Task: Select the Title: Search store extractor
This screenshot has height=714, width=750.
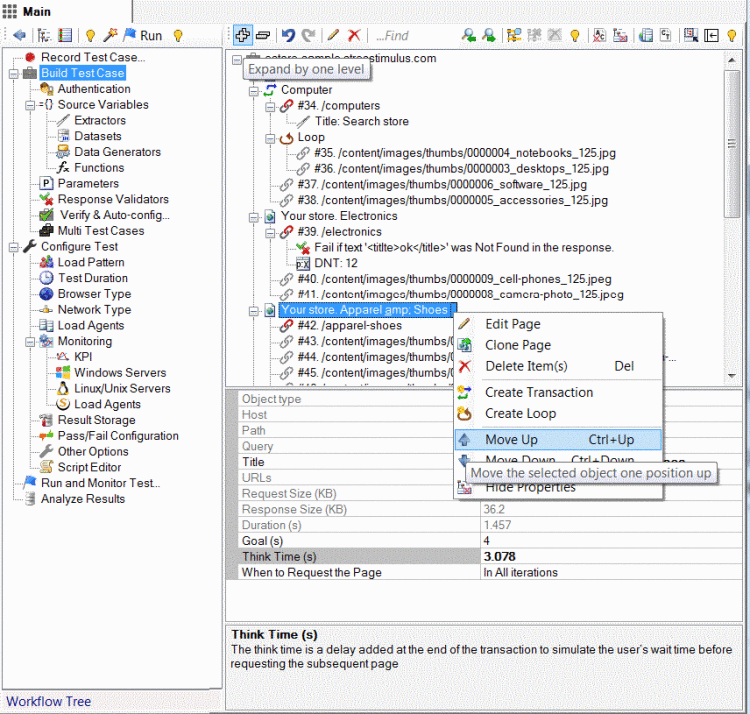Action: coord(362,121)
